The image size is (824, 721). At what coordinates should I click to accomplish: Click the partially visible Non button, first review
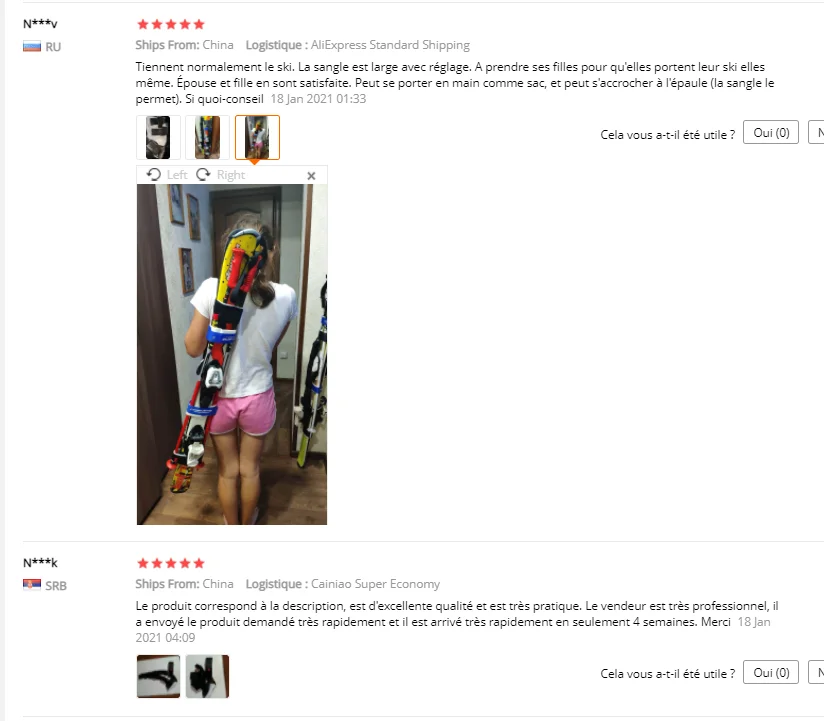coord(817,132)
